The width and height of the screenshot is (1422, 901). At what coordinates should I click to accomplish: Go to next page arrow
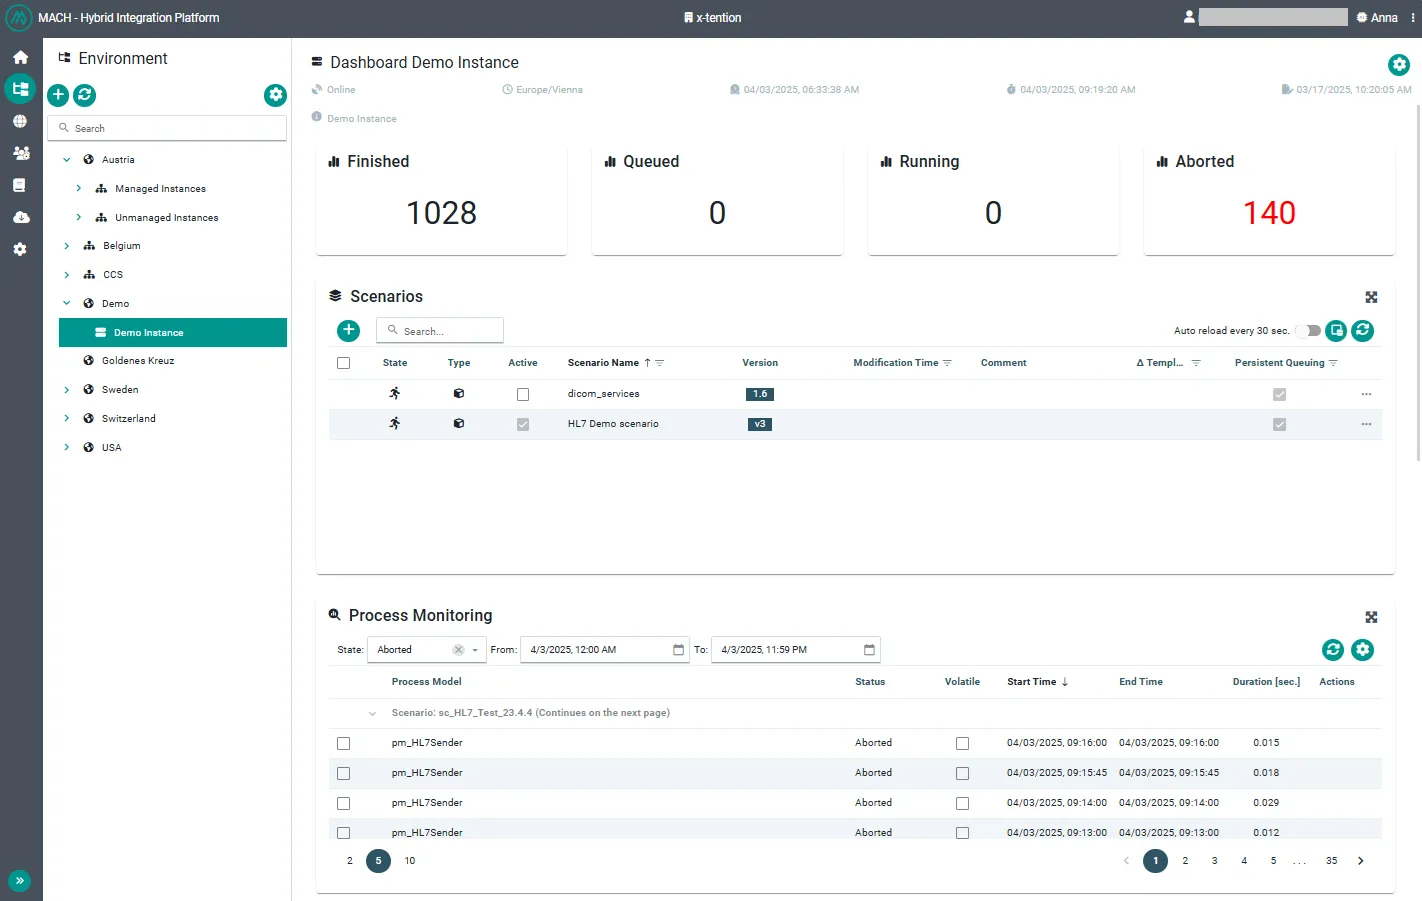(1360, 861)
